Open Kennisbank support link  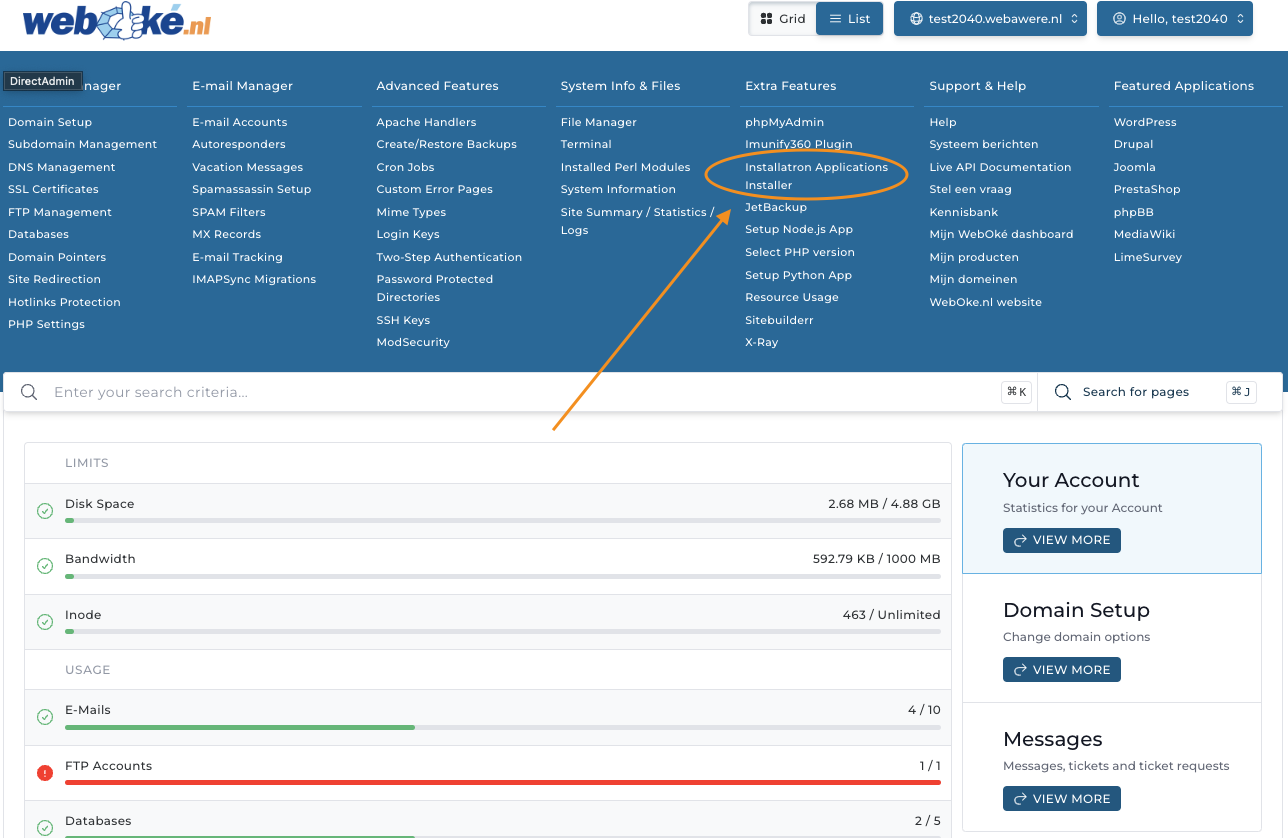click(964, 212)
